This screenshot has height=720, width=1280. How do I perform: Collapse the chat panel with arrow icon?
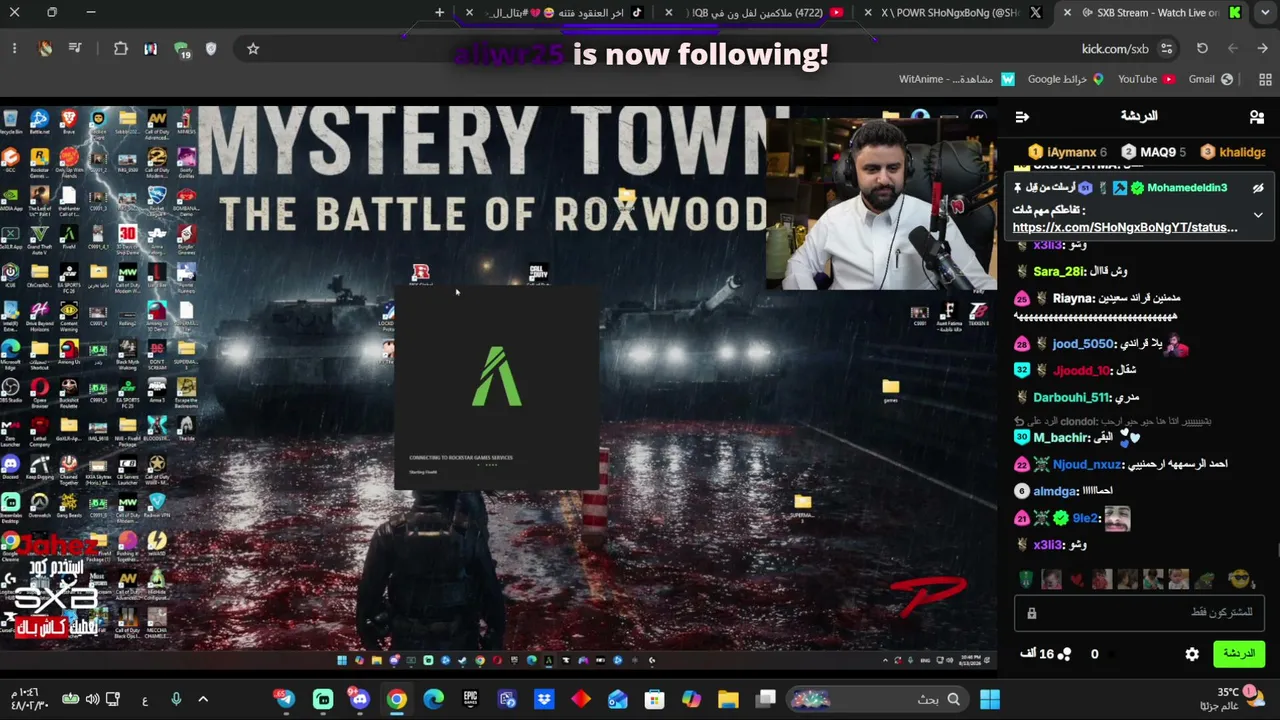(1022, 117)
